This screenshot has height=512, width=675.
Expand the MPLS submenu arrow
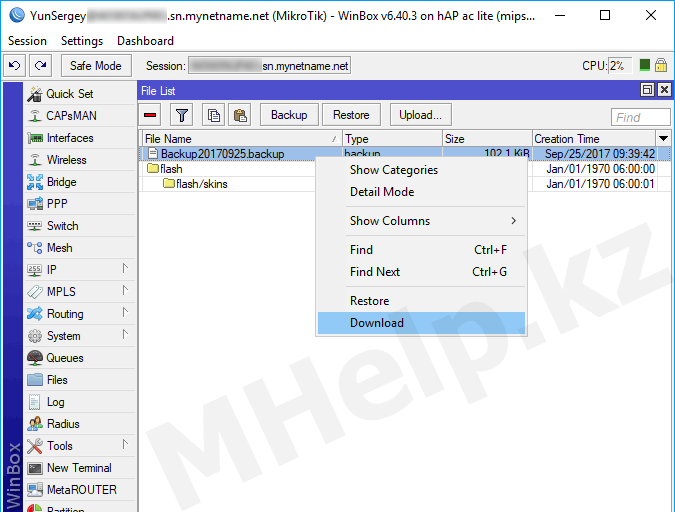tap(125, 291)
